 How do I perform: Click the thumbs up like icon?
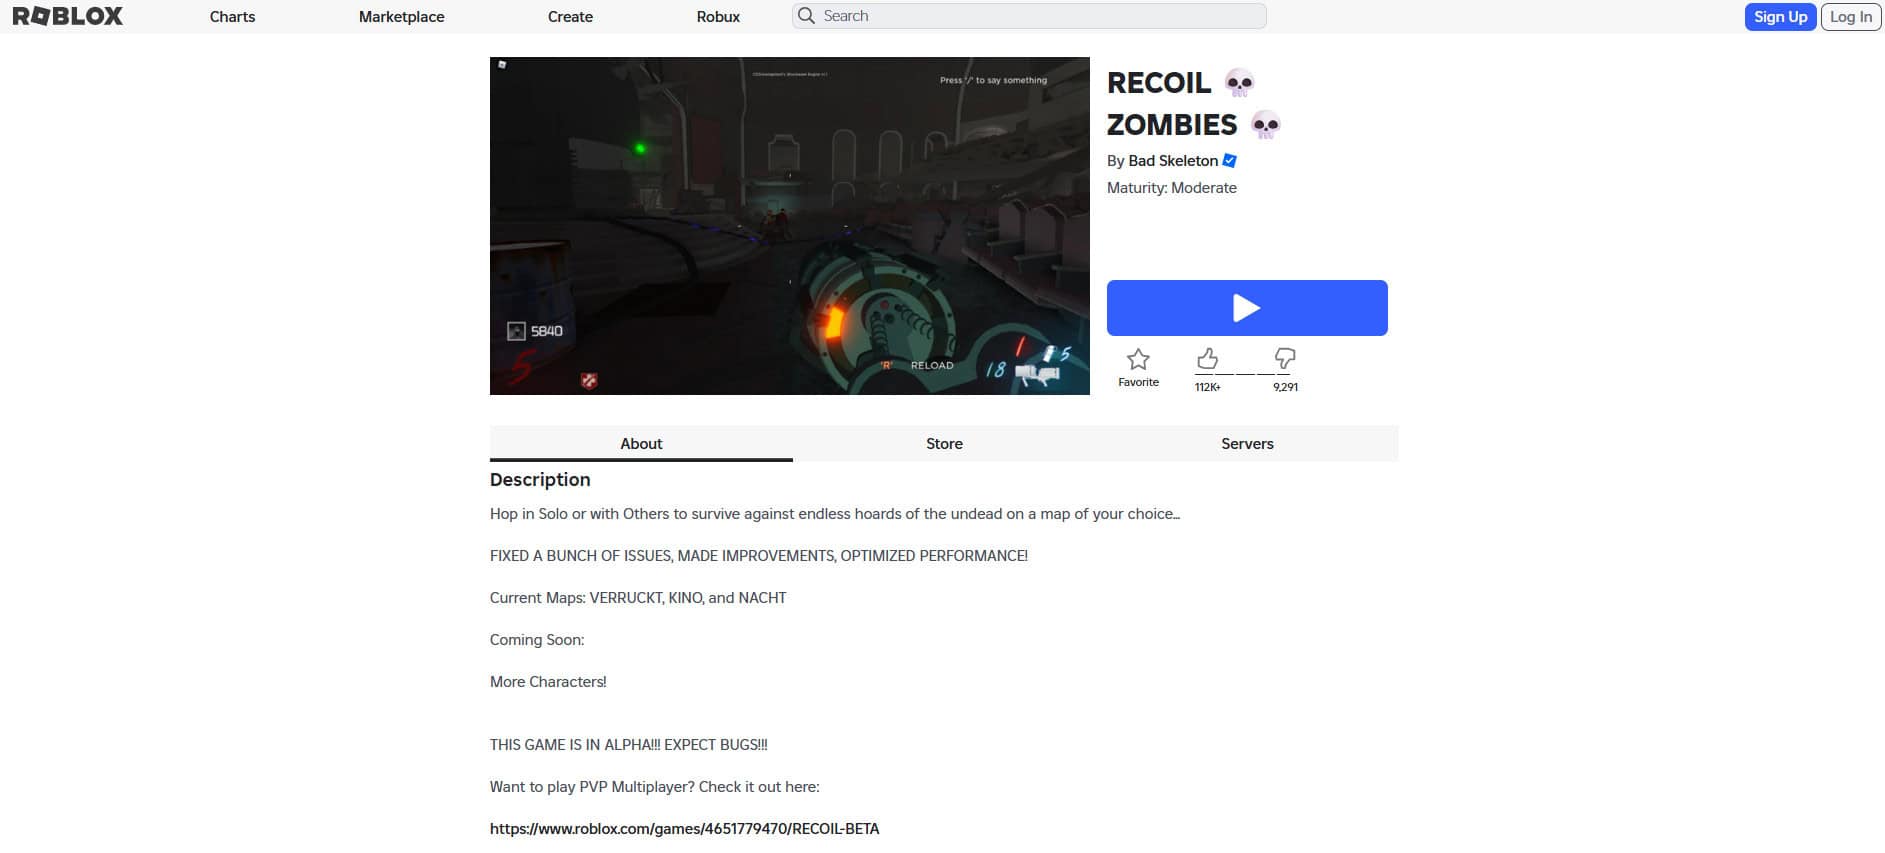coord(1207,358)
